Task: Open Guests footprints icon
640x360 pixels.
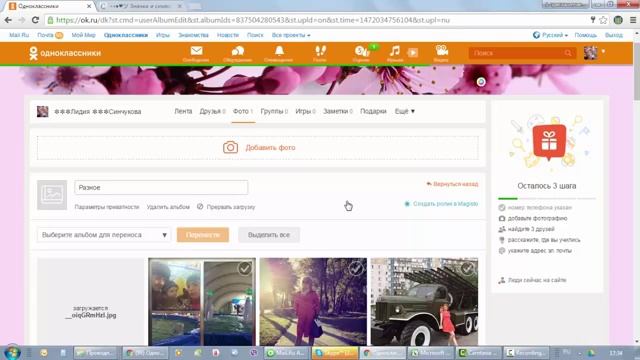Action: tap(320, 51)
